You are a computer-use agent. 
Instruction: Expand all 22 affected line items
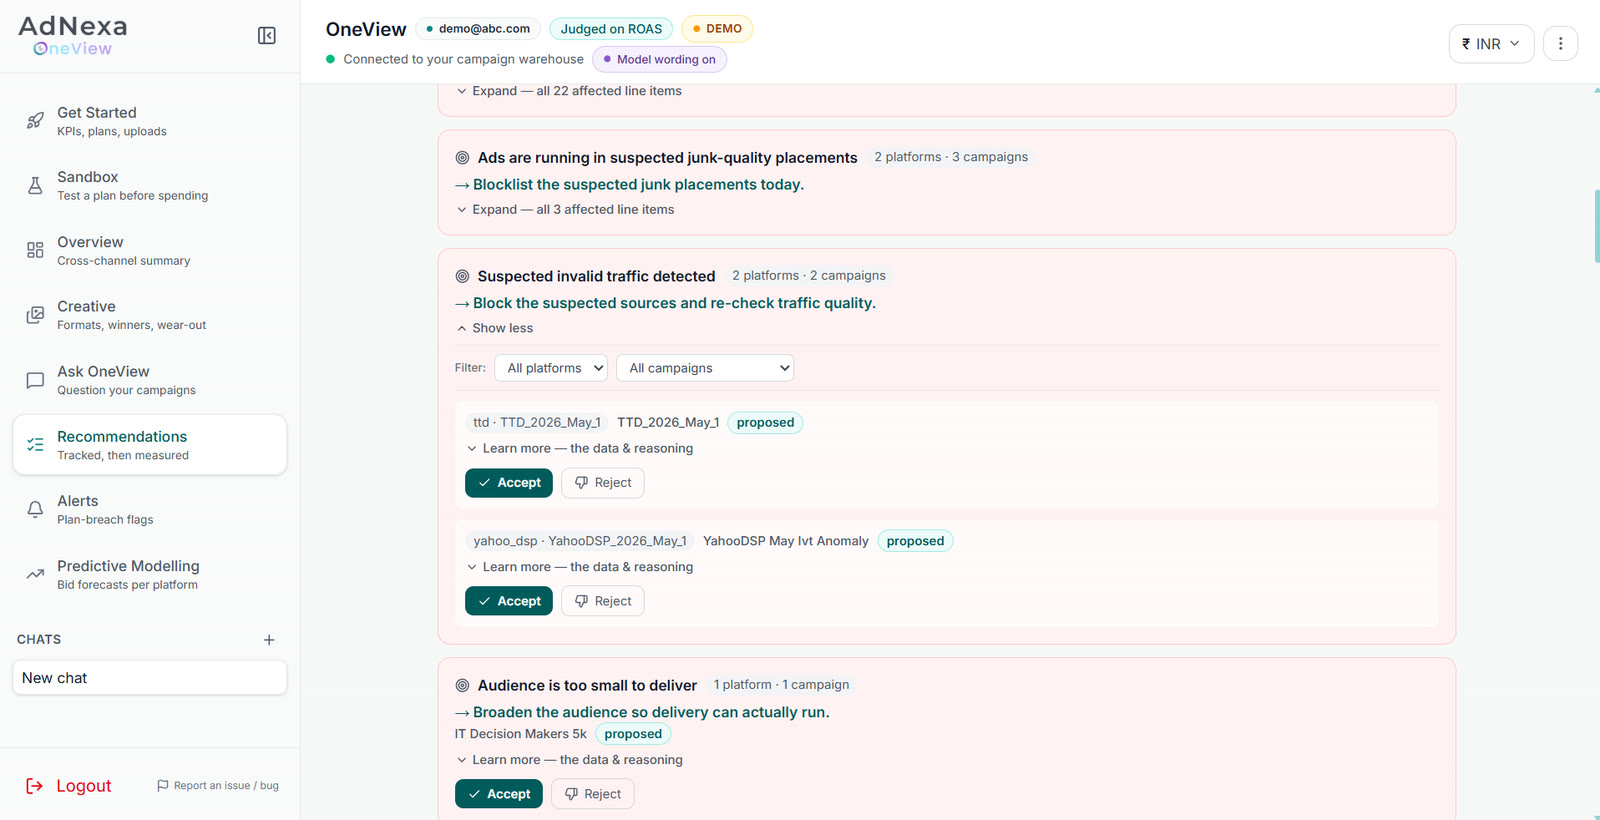click(569, 91)
